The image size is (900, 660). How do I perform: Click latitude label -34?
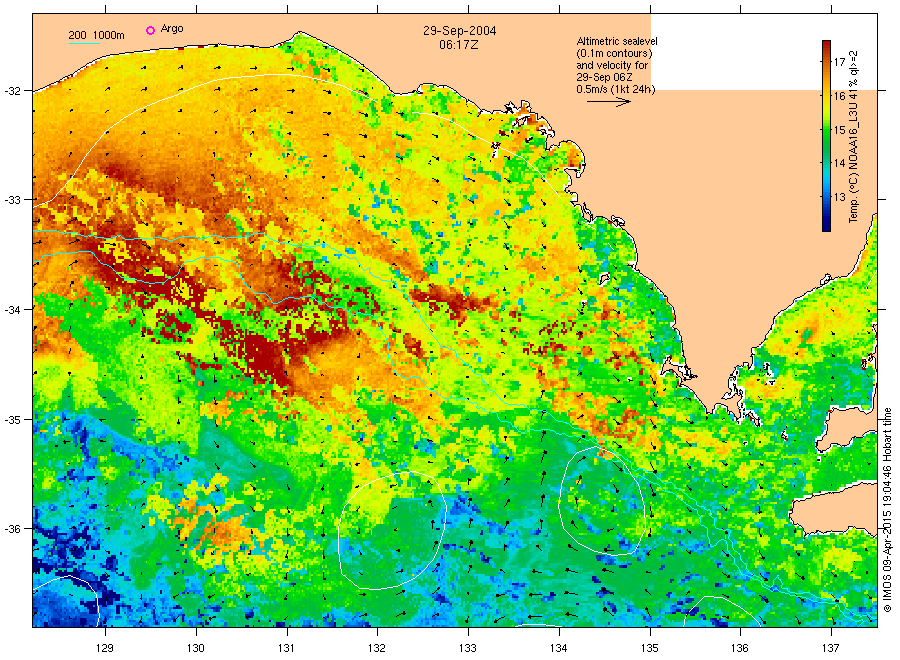[x=12, y=309]
